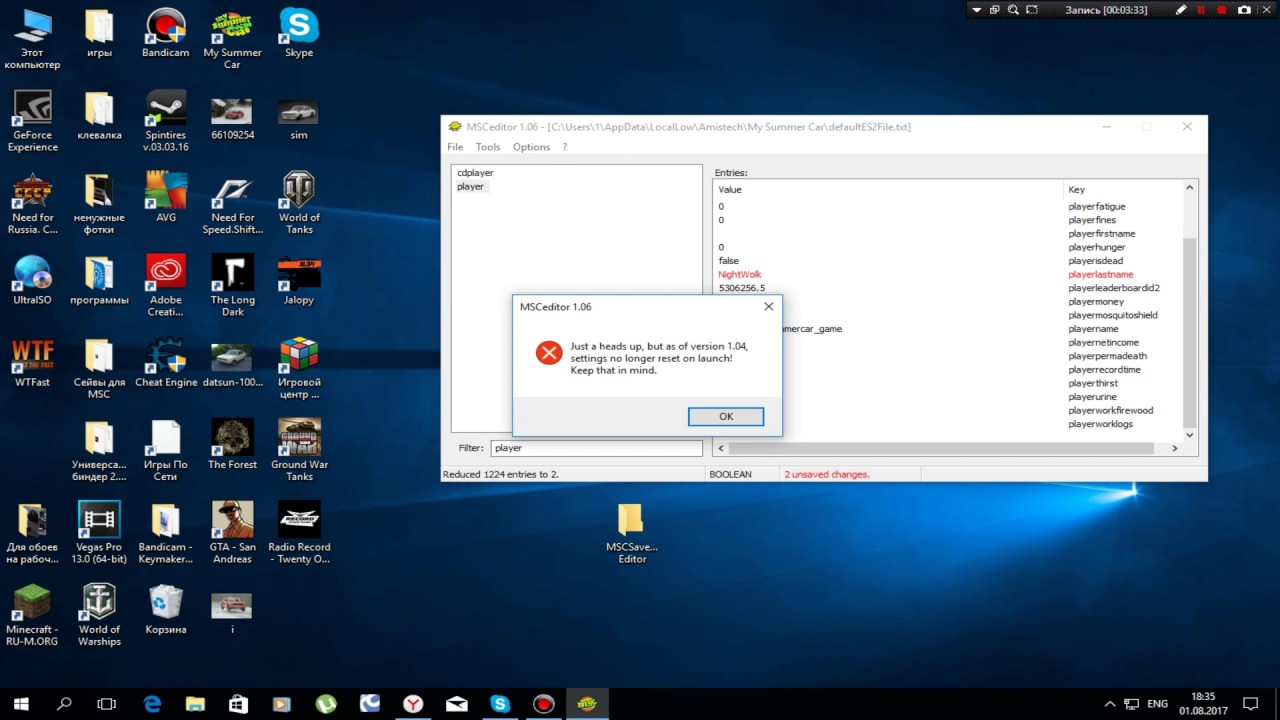
Task: Select the playerfines key row
Action: click(x=1092, y=220)
